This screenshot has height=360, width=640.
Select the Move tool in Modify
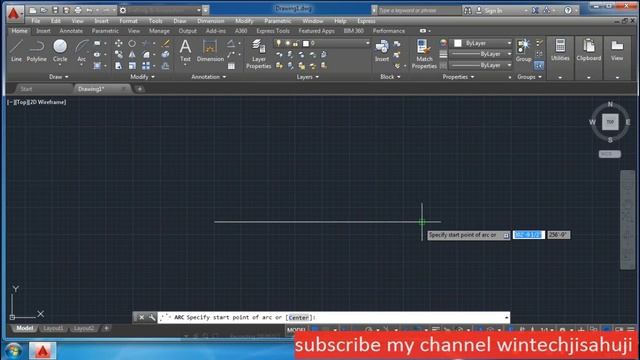point(118,43)
